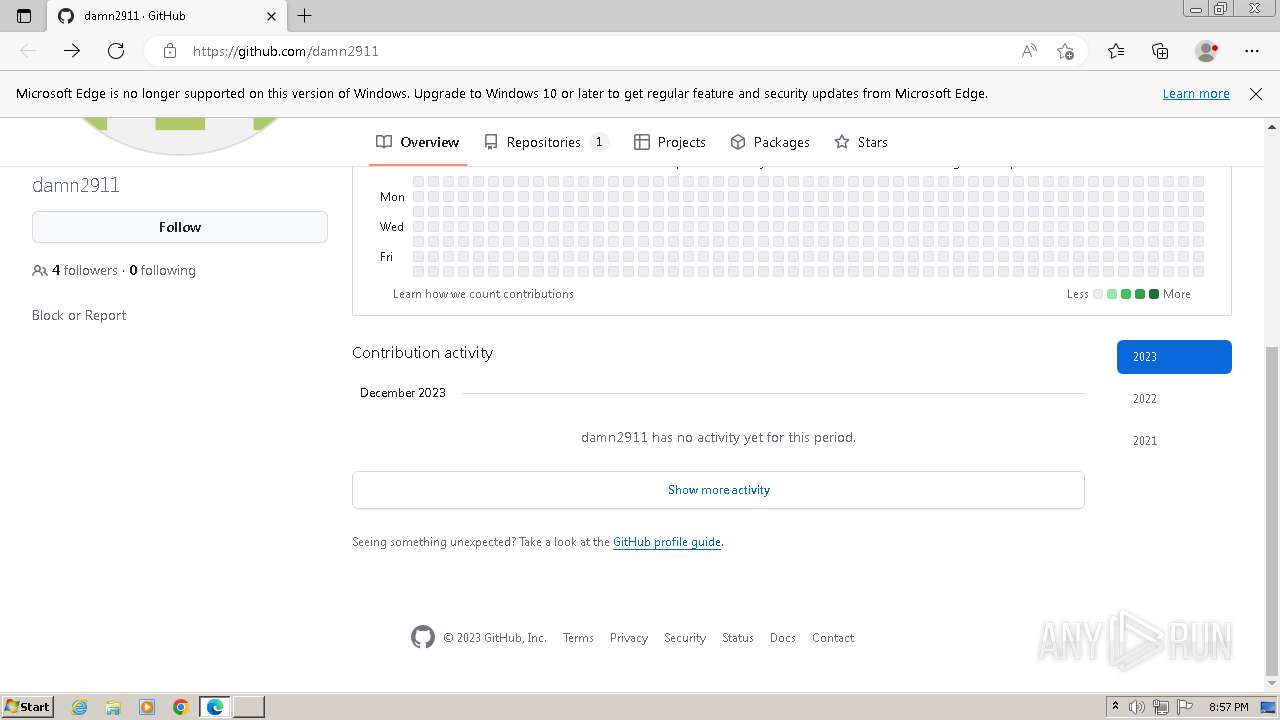The image size is (1280, 720).
Task: Open Action Center flag icon in tray
Action: tap(1184, 707)
